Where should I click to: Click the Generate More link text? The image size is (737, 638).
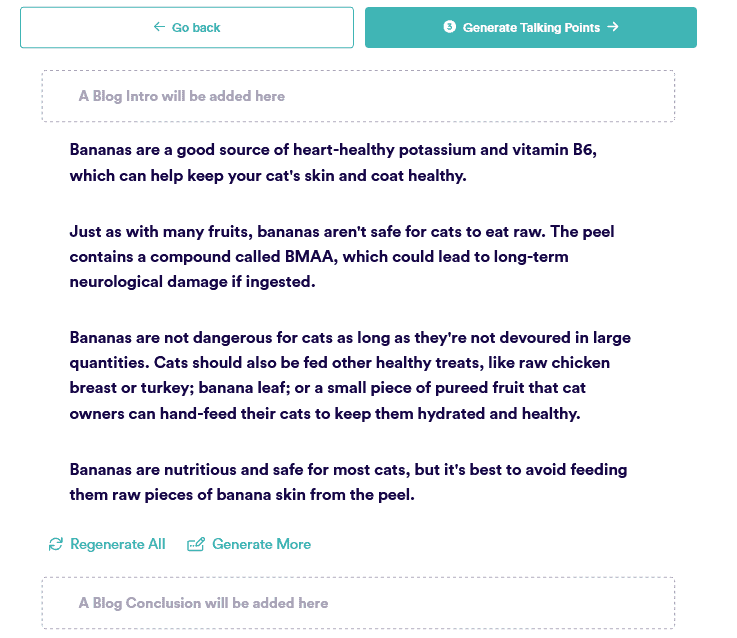(x=261, y=544)
